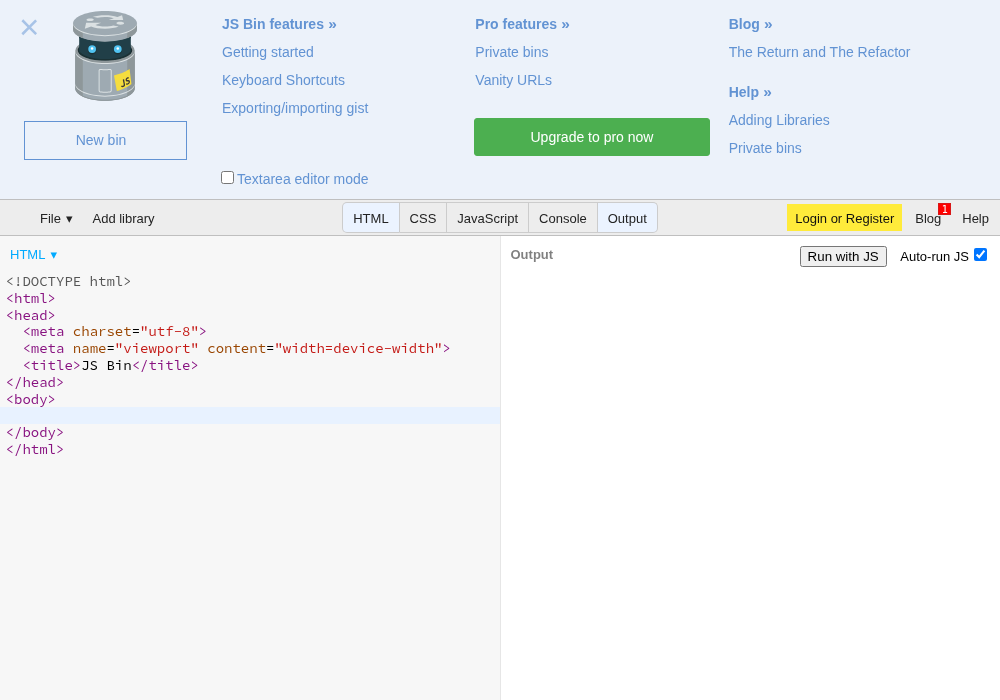Toggle the Output panel tab
1000x700 pixels.
(x=627, y=219)
